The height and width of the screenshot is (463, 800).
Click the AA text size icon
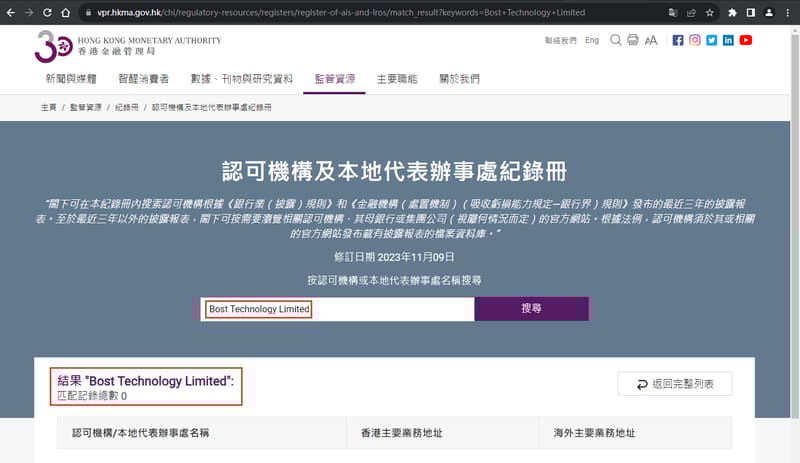[x=651, y=40]
